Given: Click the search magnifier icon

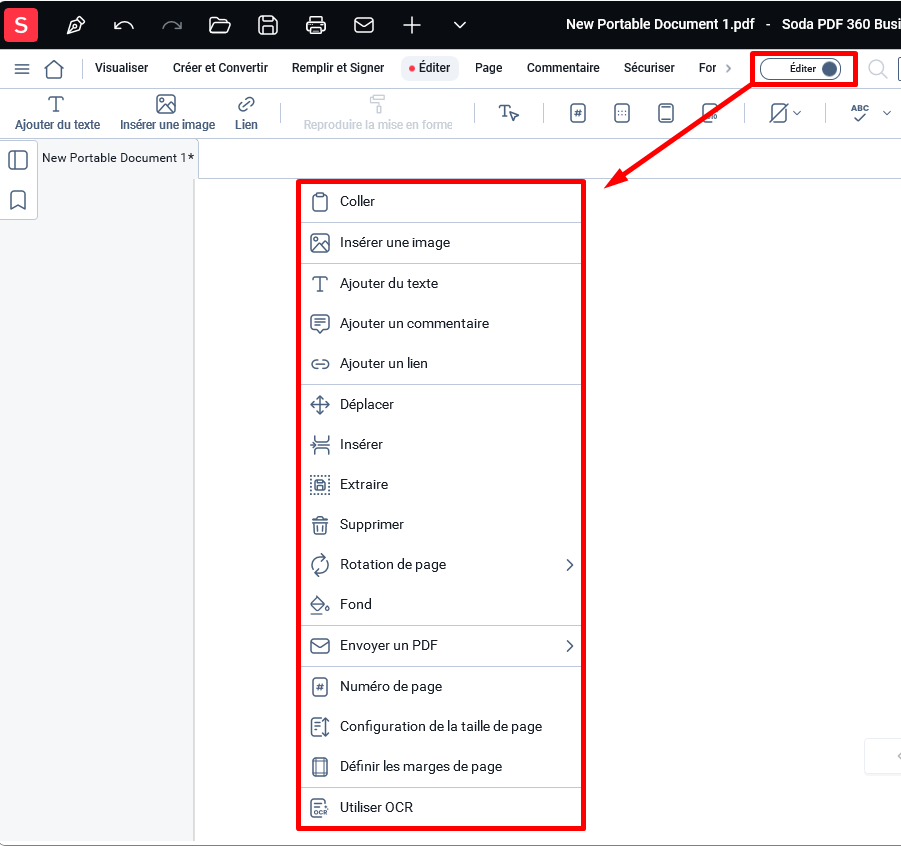Looking at the screenshot, I should [x=877, y=69].
